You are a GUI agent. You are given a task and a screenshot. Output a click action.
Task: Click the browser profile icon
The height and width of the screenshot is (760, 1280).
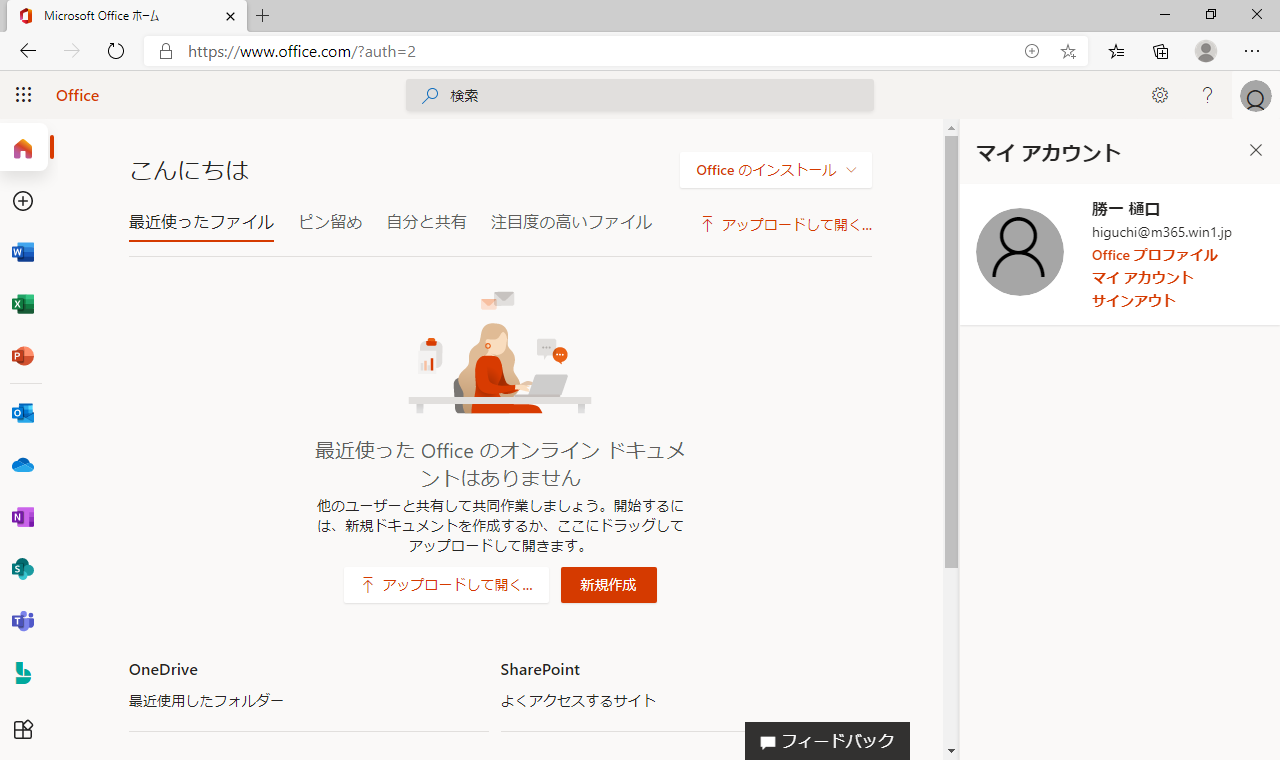pyautogui.click(x=1206, y=51)
